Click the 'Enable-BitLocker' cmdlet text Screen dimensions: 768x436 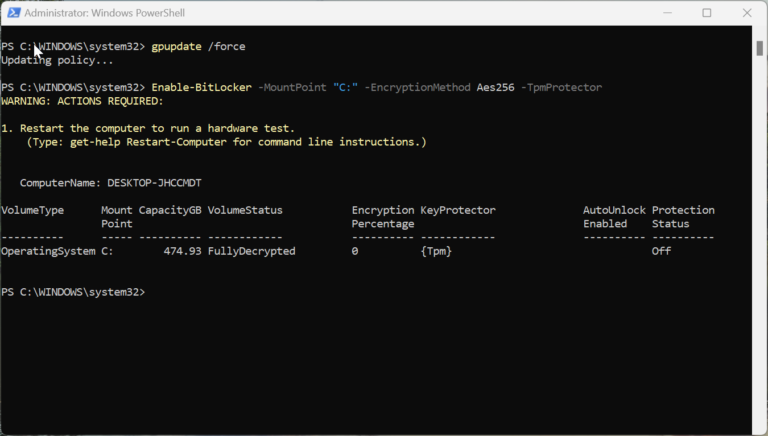pos(201,88)
